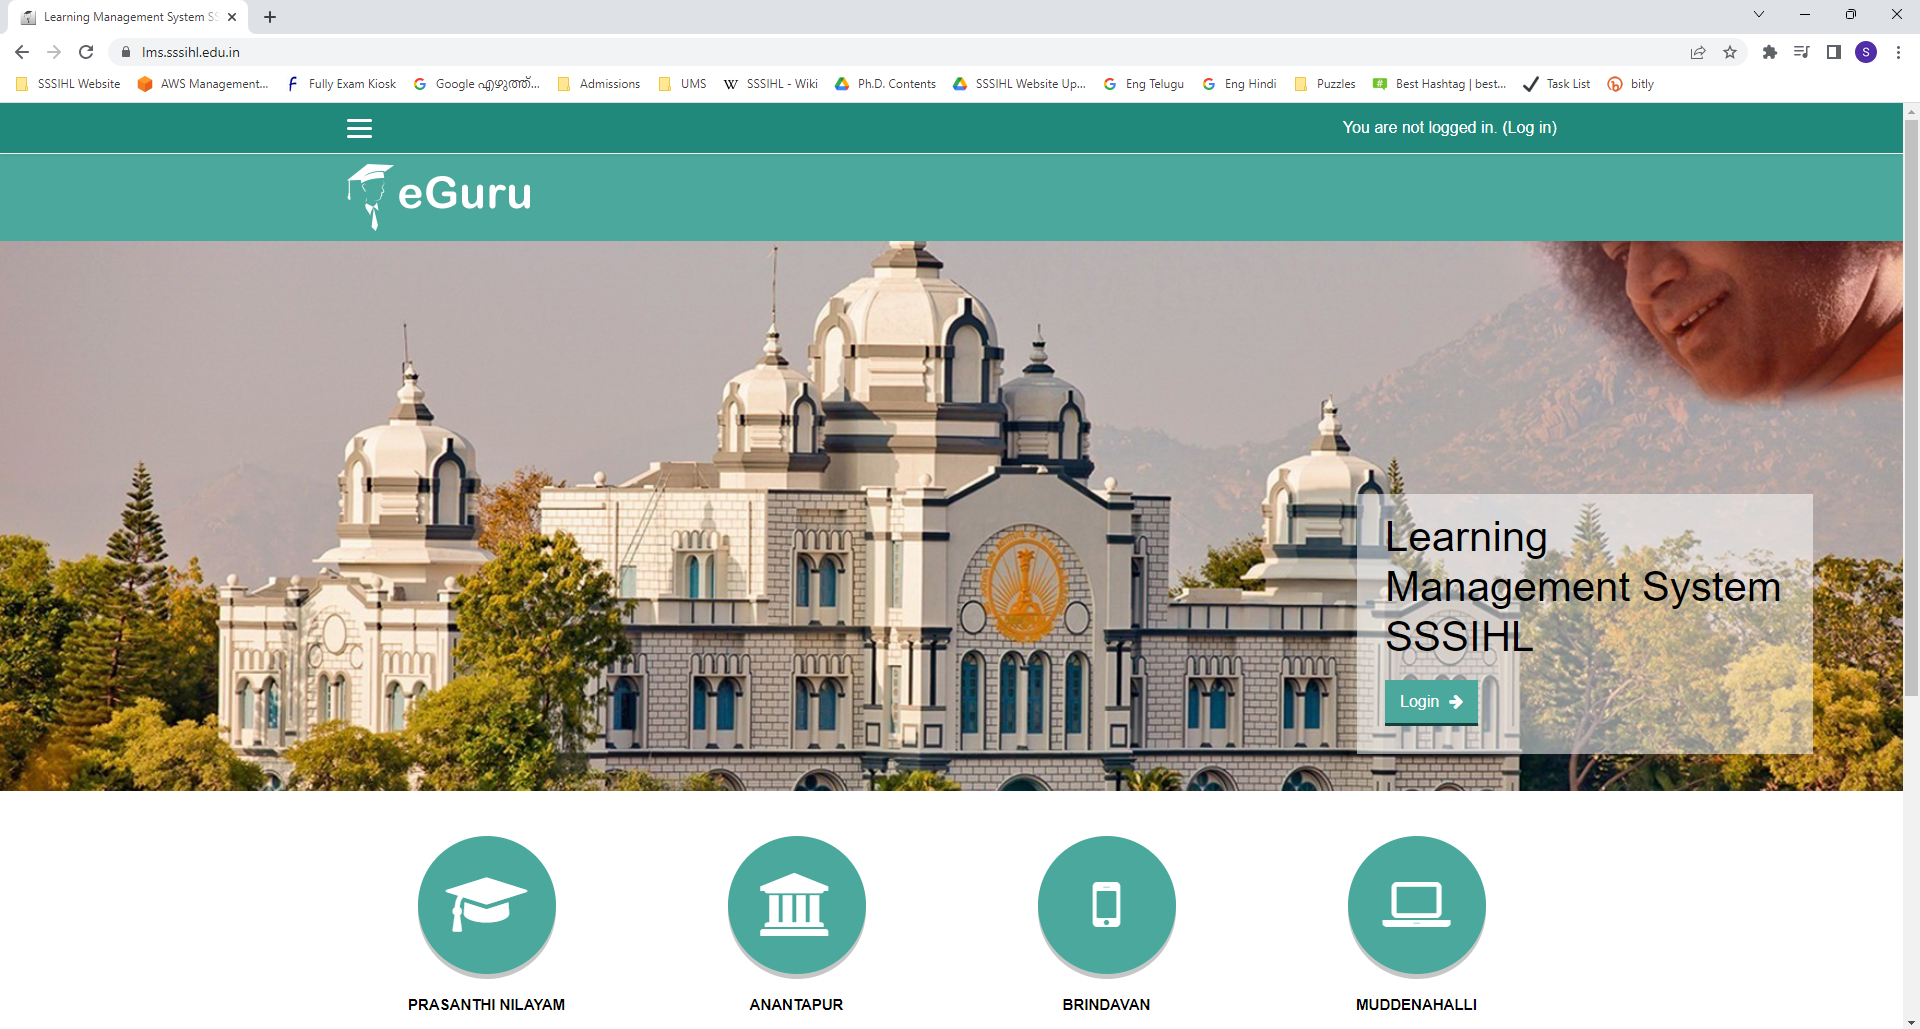This screenshot has height=1029, width=1920.
Task: Open the Prasanthi Nilayam graduation cap icon
Action: (x=487, y=905)
